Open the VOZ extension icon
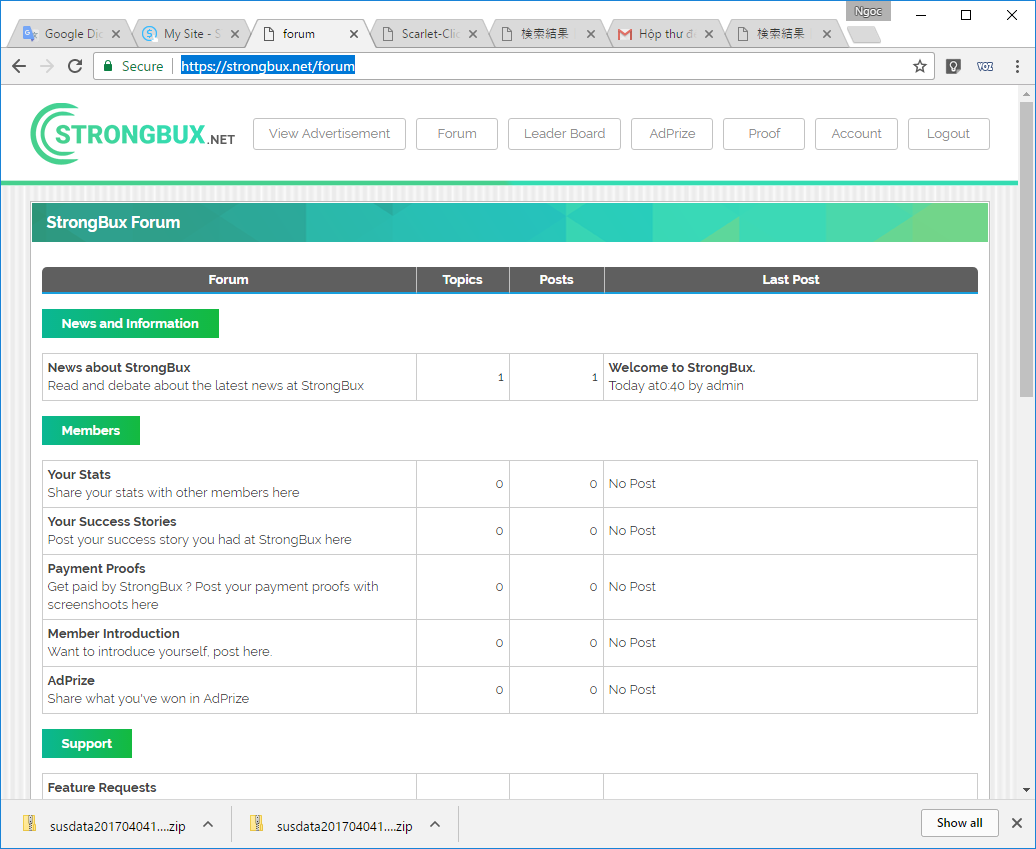The height and width of the screenshot is (849, 1036). click(985, 66)
